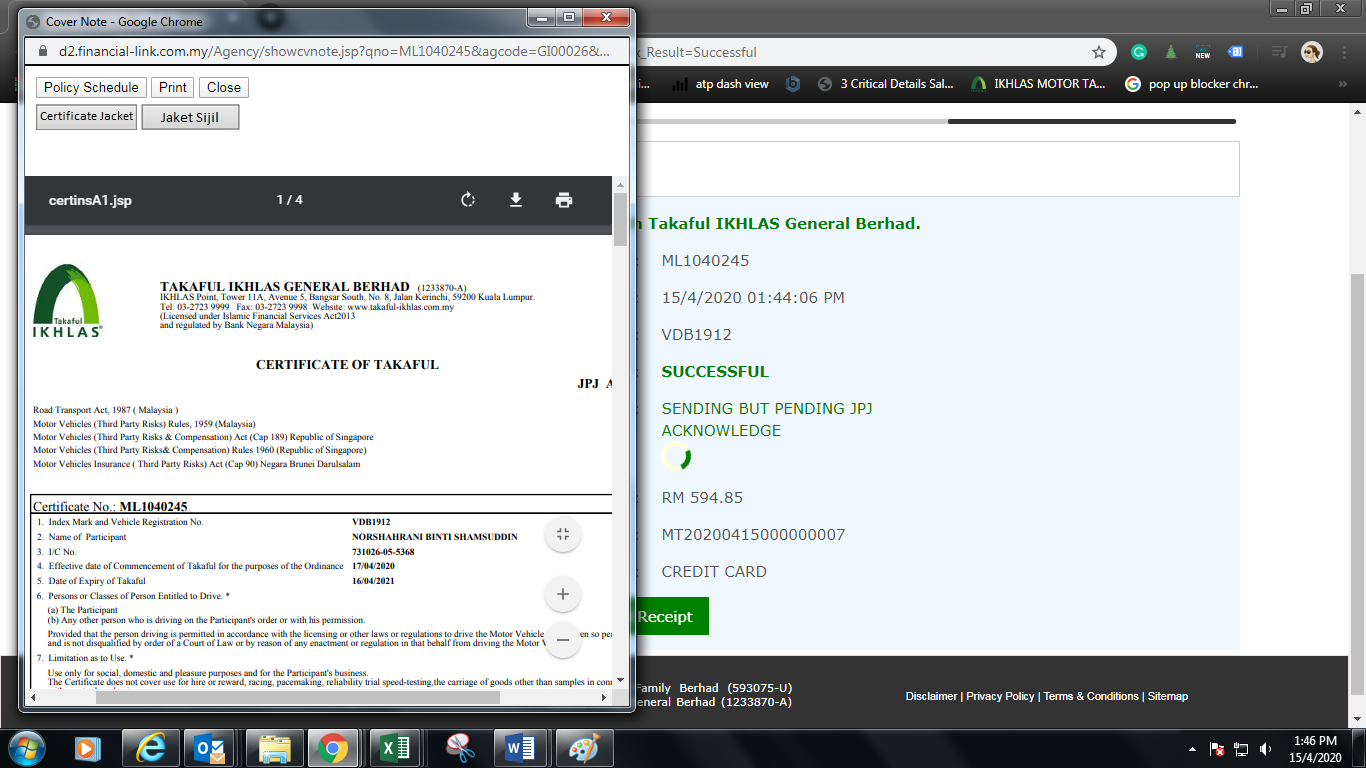Click the volume speaker tray icon
This screenshot has height=768, width=1366.
tap(1265, 749)
